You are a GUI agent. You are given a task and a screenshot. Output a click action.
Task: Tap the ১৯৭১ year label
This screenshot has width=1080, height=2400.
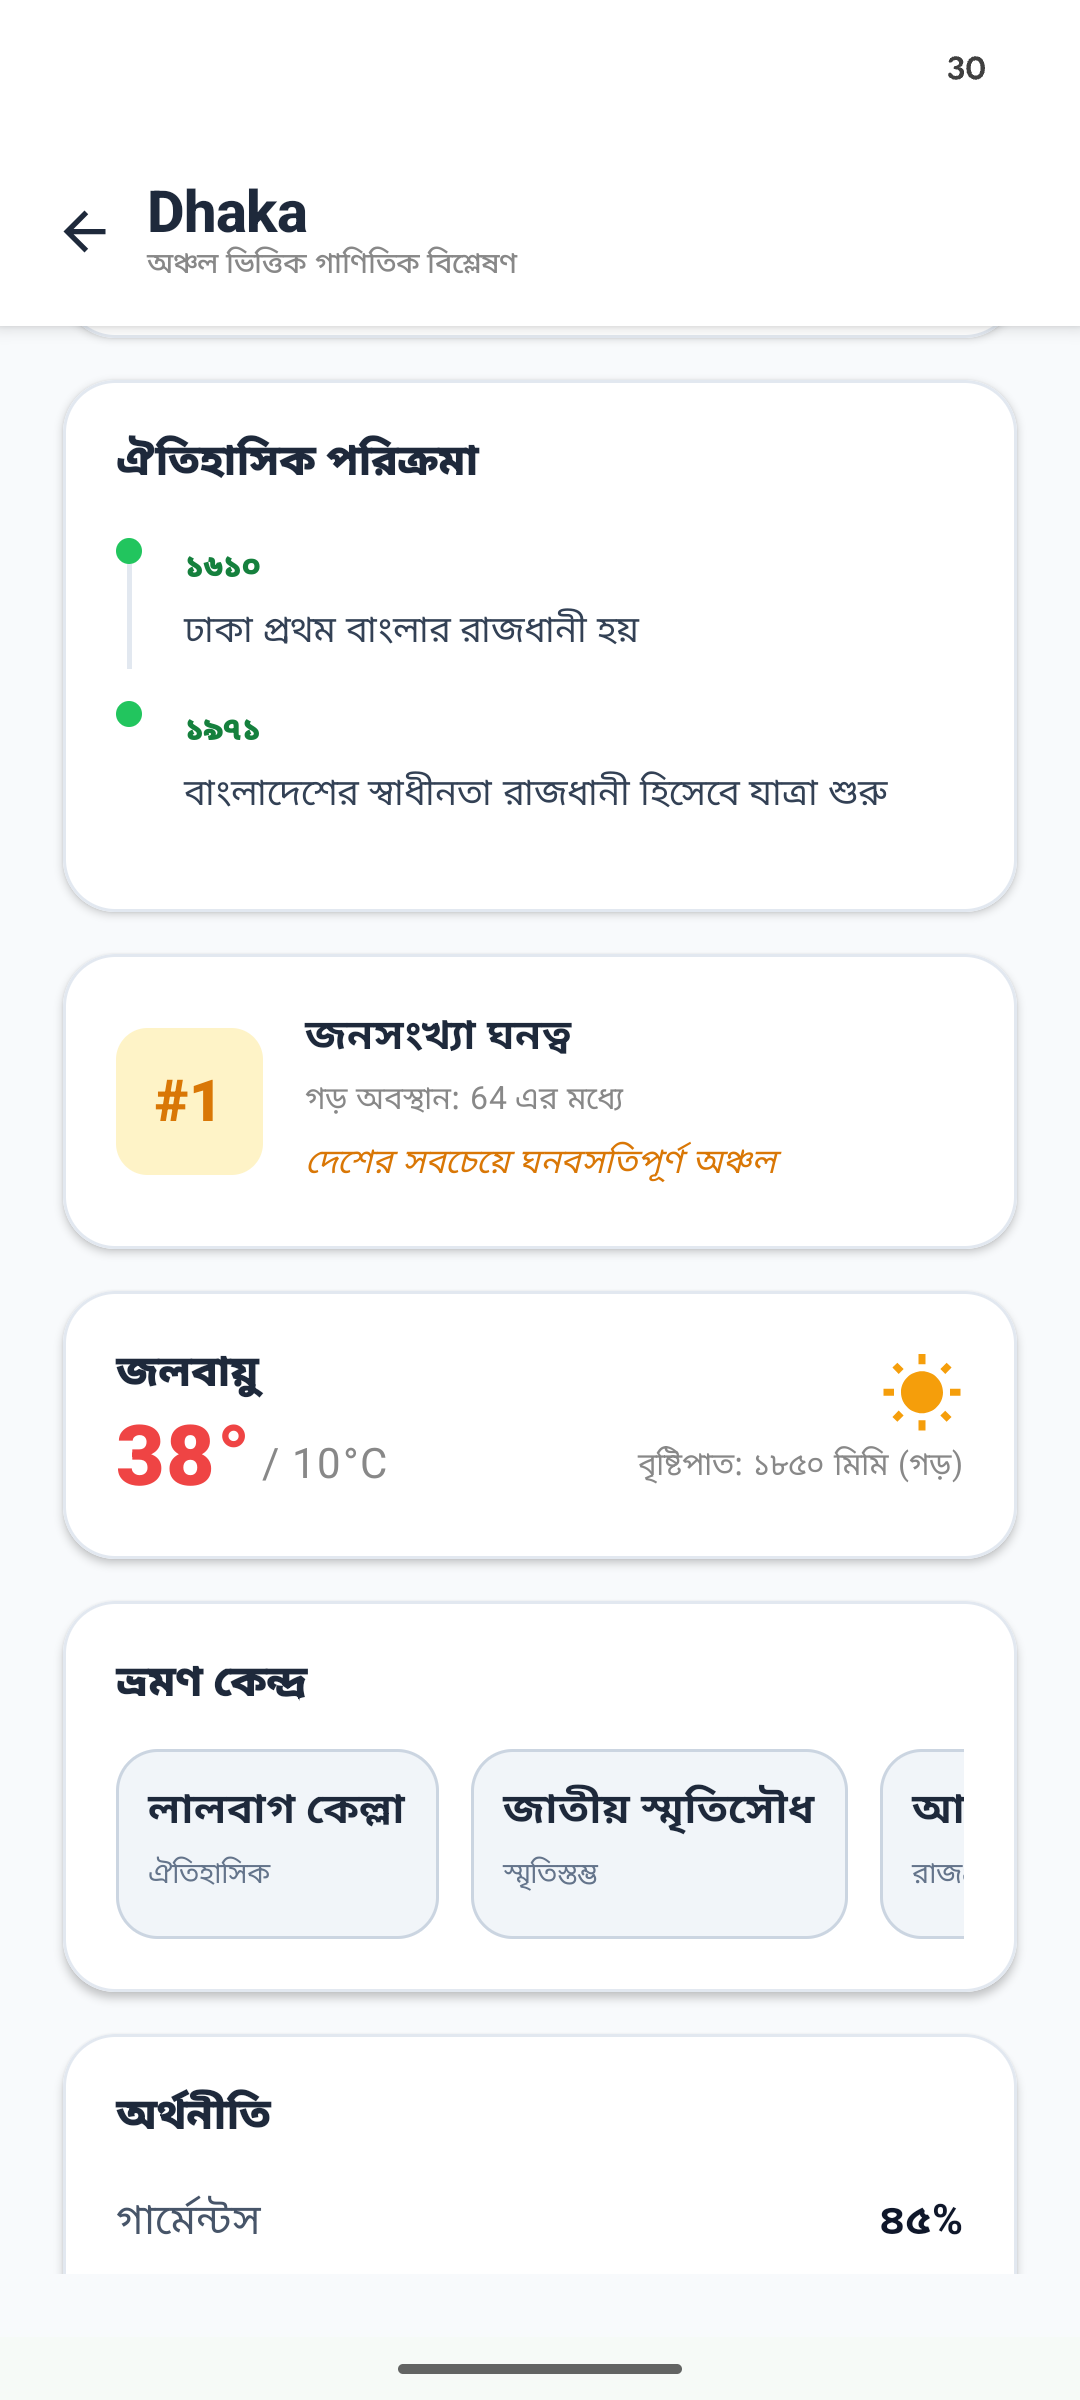coord(223,730)
